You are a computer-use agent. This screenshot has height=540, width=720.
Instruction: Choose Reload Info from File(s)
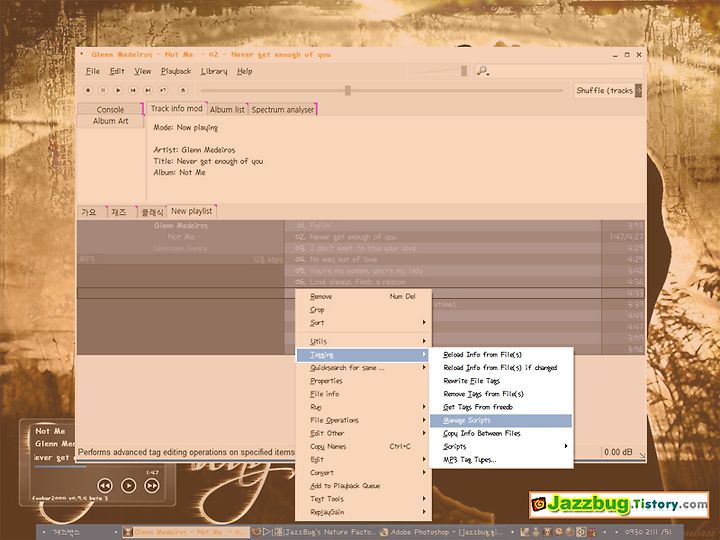501,354
